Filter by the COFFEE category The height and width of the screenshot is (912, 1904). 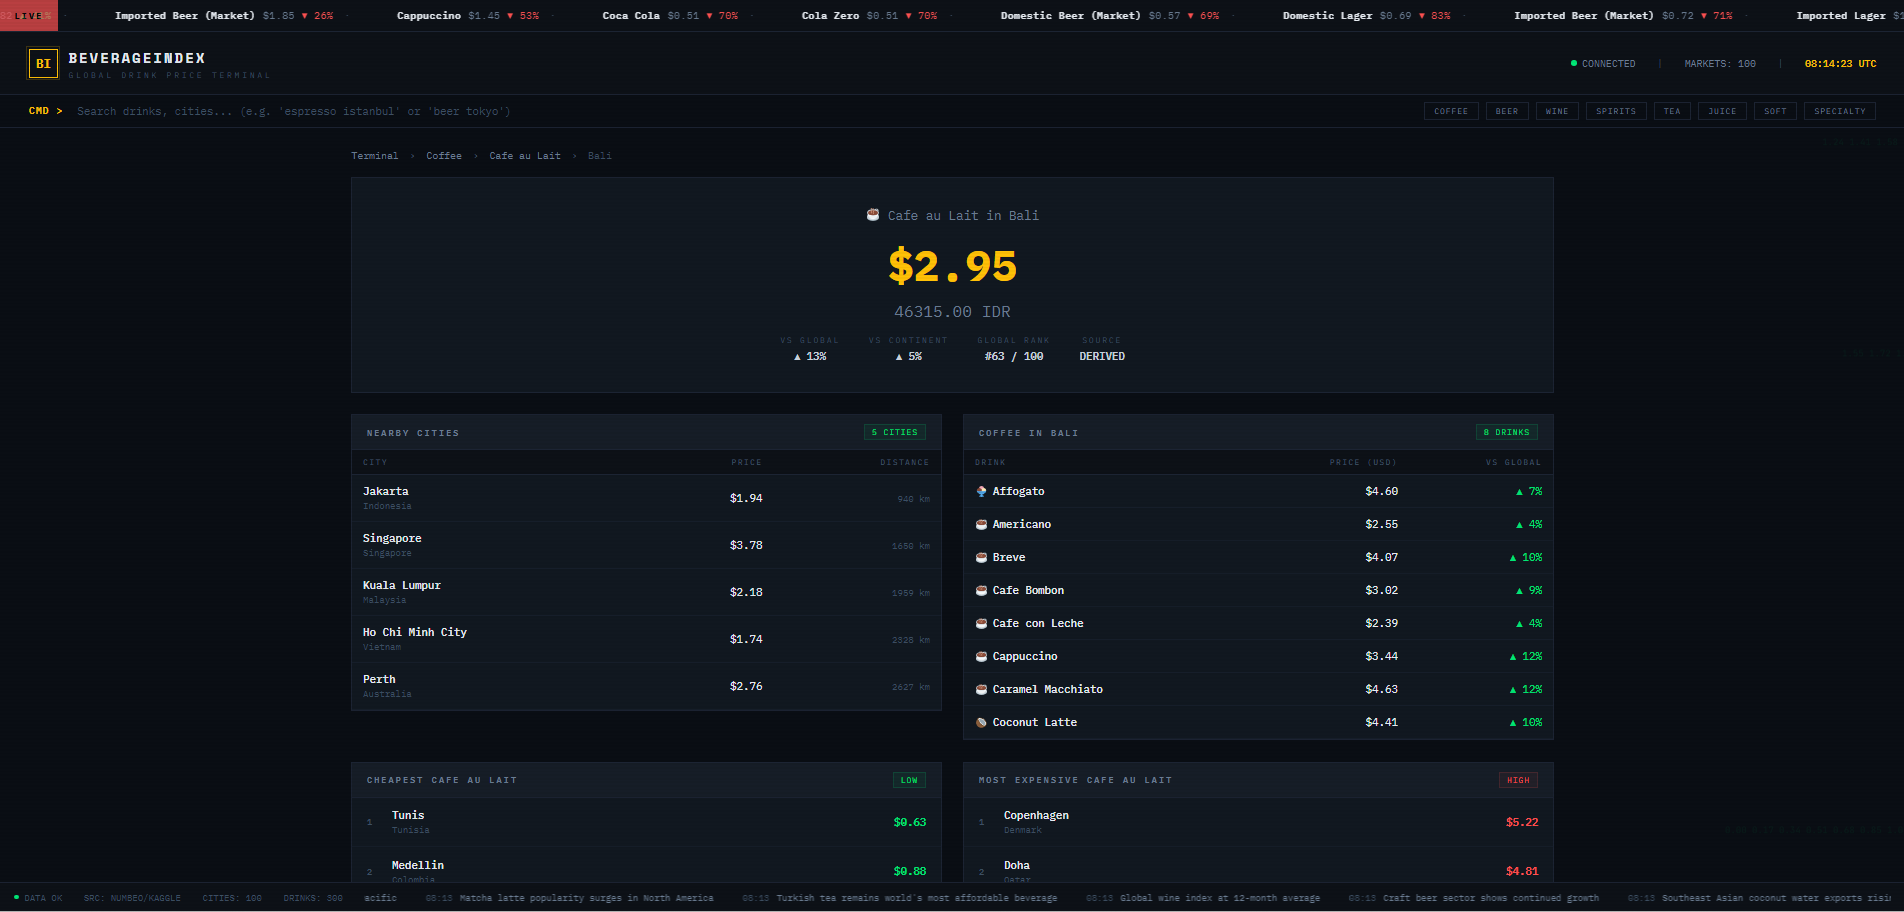point(1451,111)
